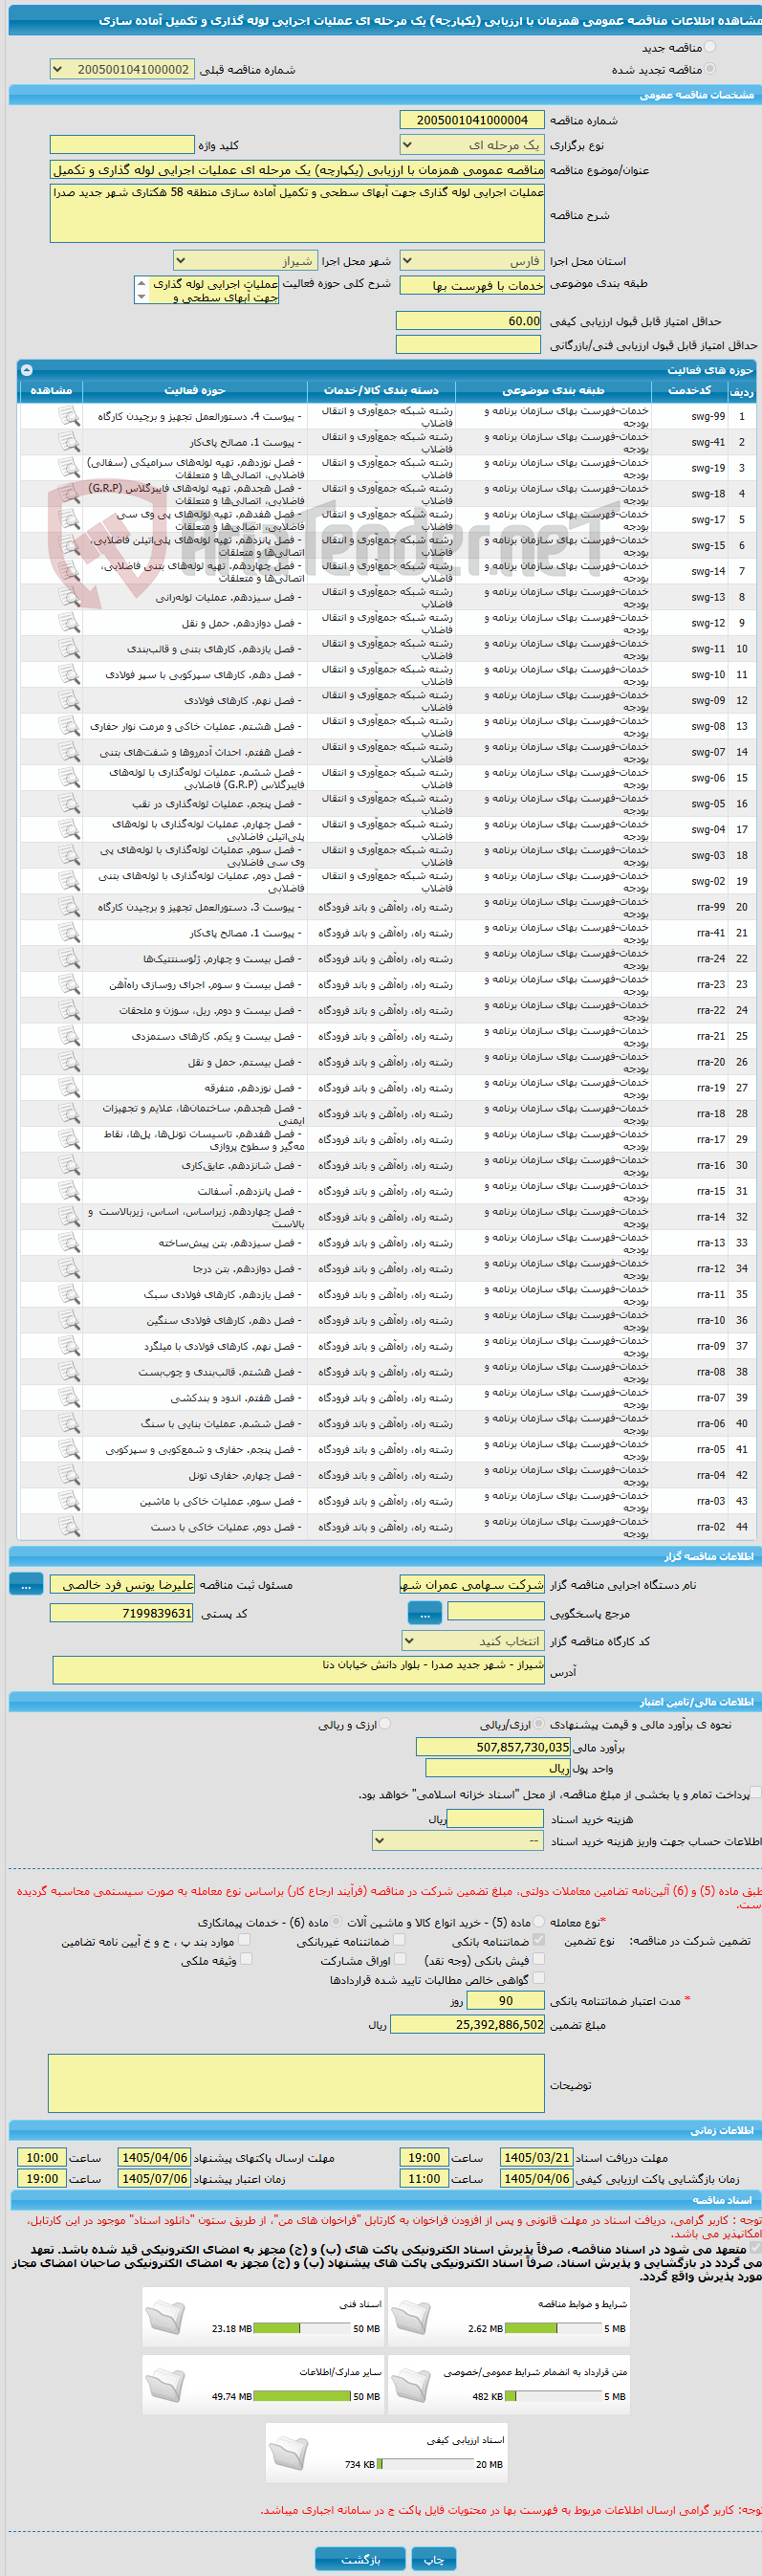This screenshot has width=762, height=2576.
Task: Open کد کارگاه مناقصه گزار dropdown
Action: (473, 1641)
